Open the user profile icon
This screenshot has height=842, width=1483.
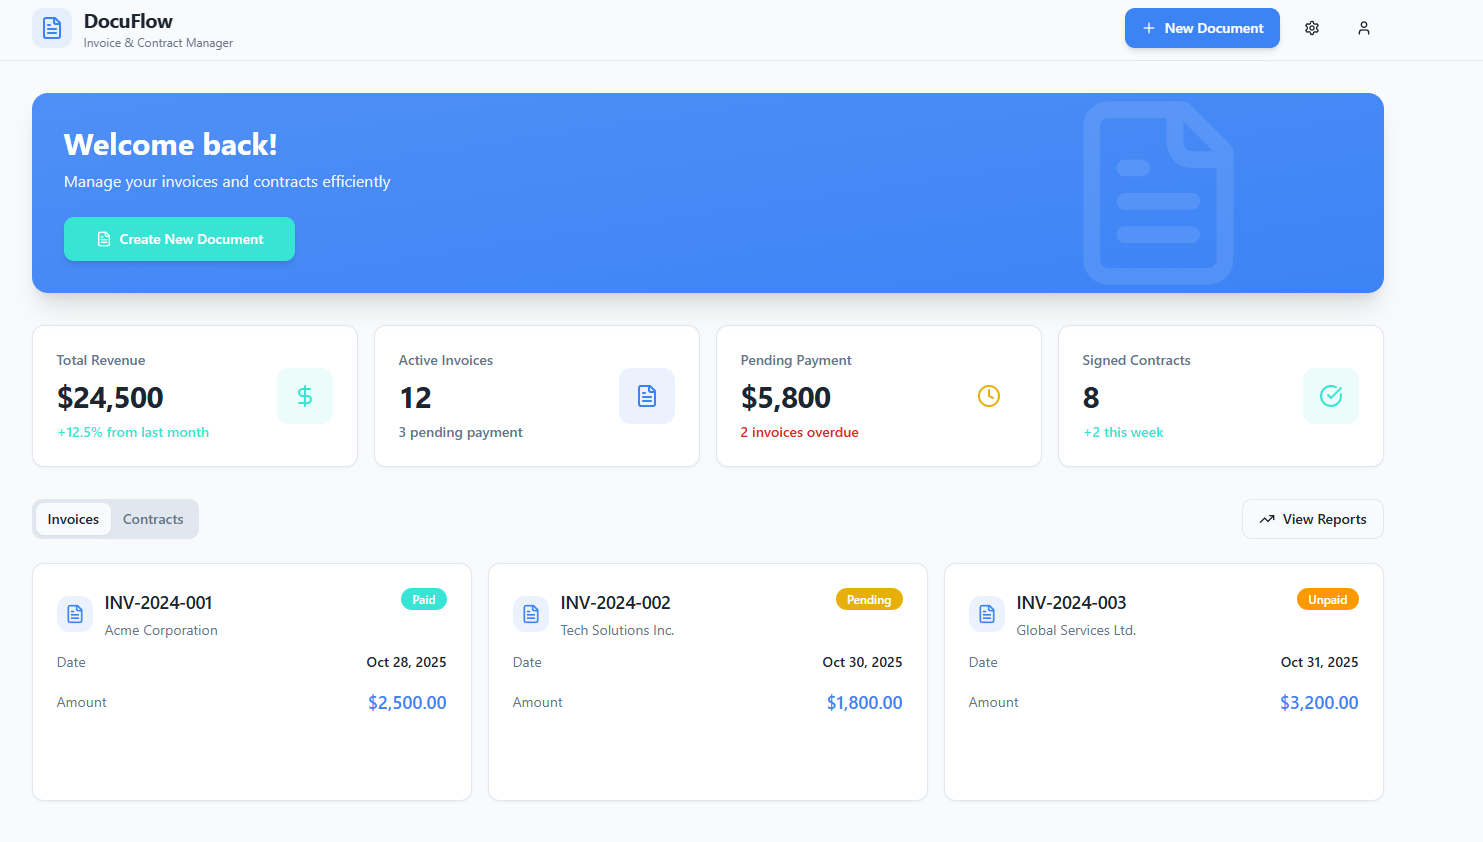(x=1364, y=28)
